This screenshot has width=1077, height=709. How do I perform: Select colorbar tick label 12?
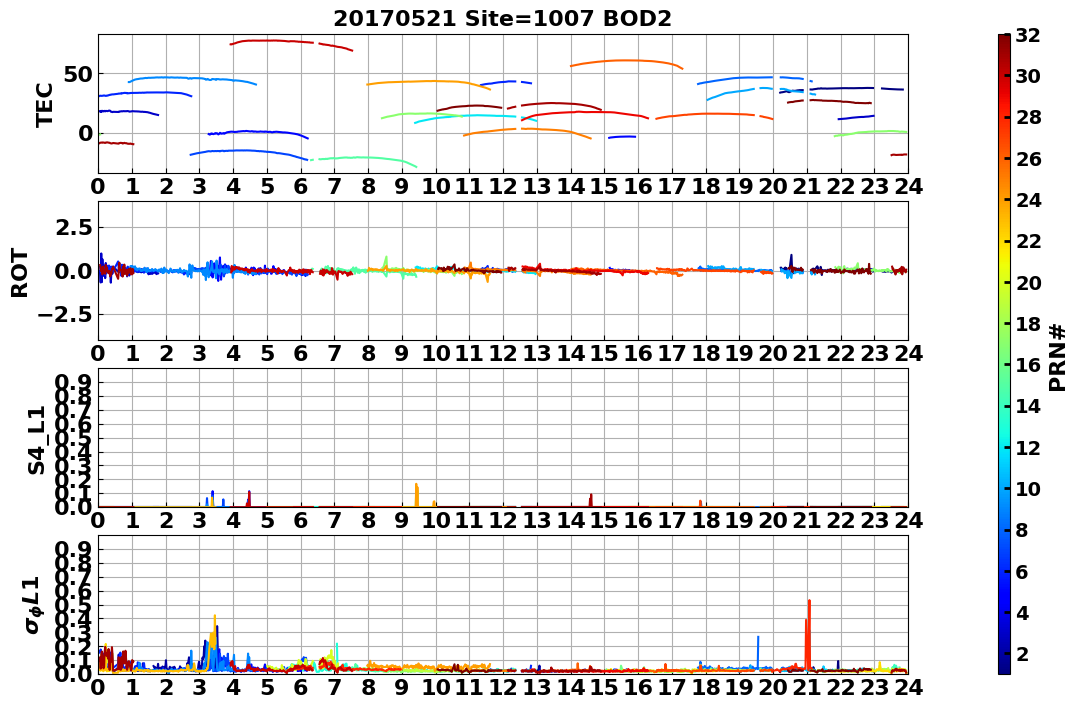[x=1028, y=447]
